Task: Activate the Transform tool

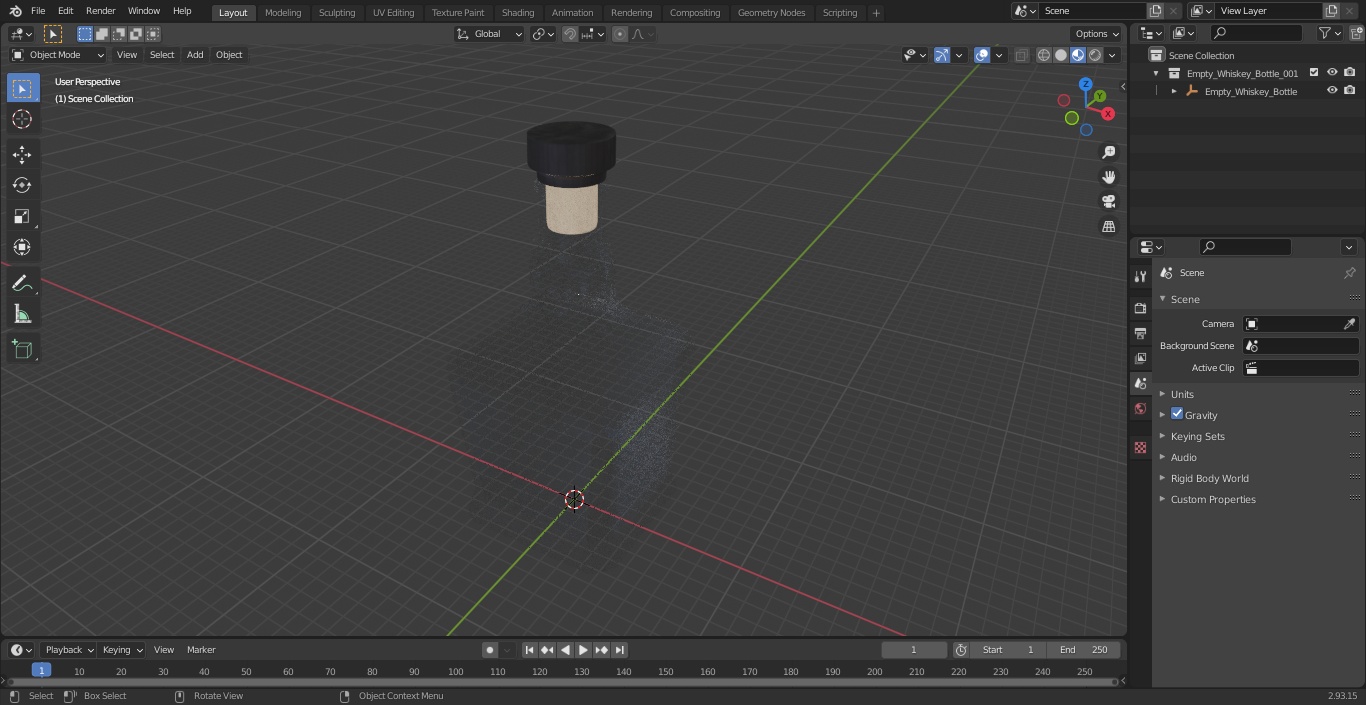Action: pyautogui.click(x=22, y=247)
